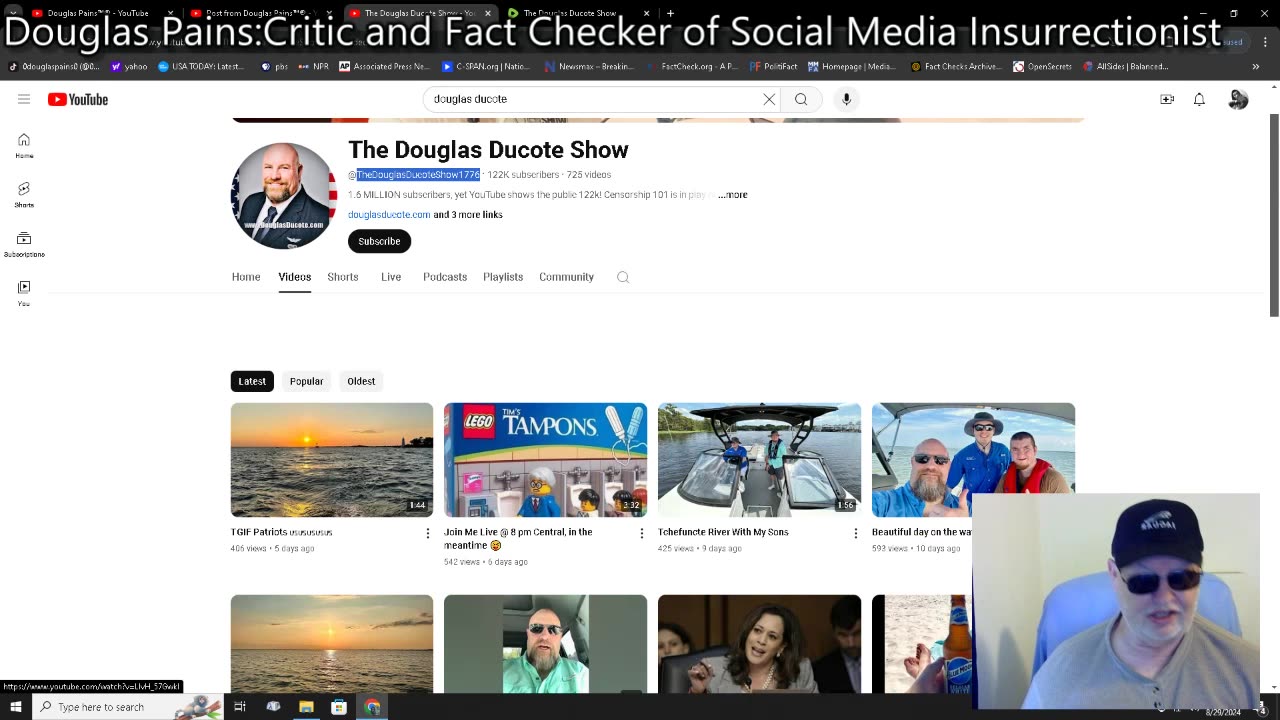1280x720 pixels.
Task: Open the Associated Press bookmark
Action: click(384, 66)
